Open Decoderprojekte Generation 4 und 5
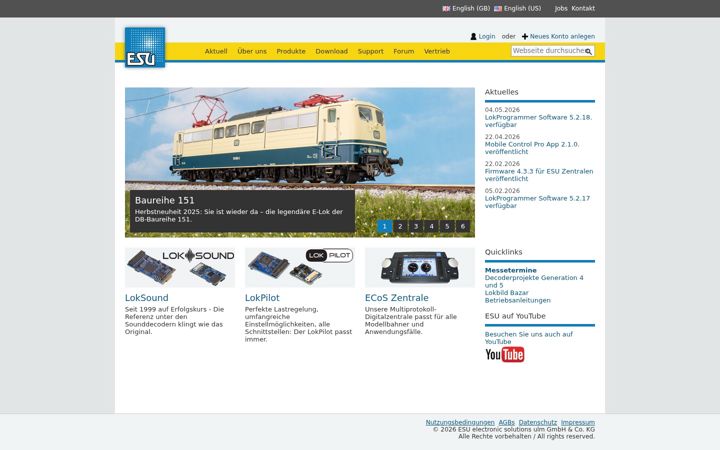 coord(534,281)
